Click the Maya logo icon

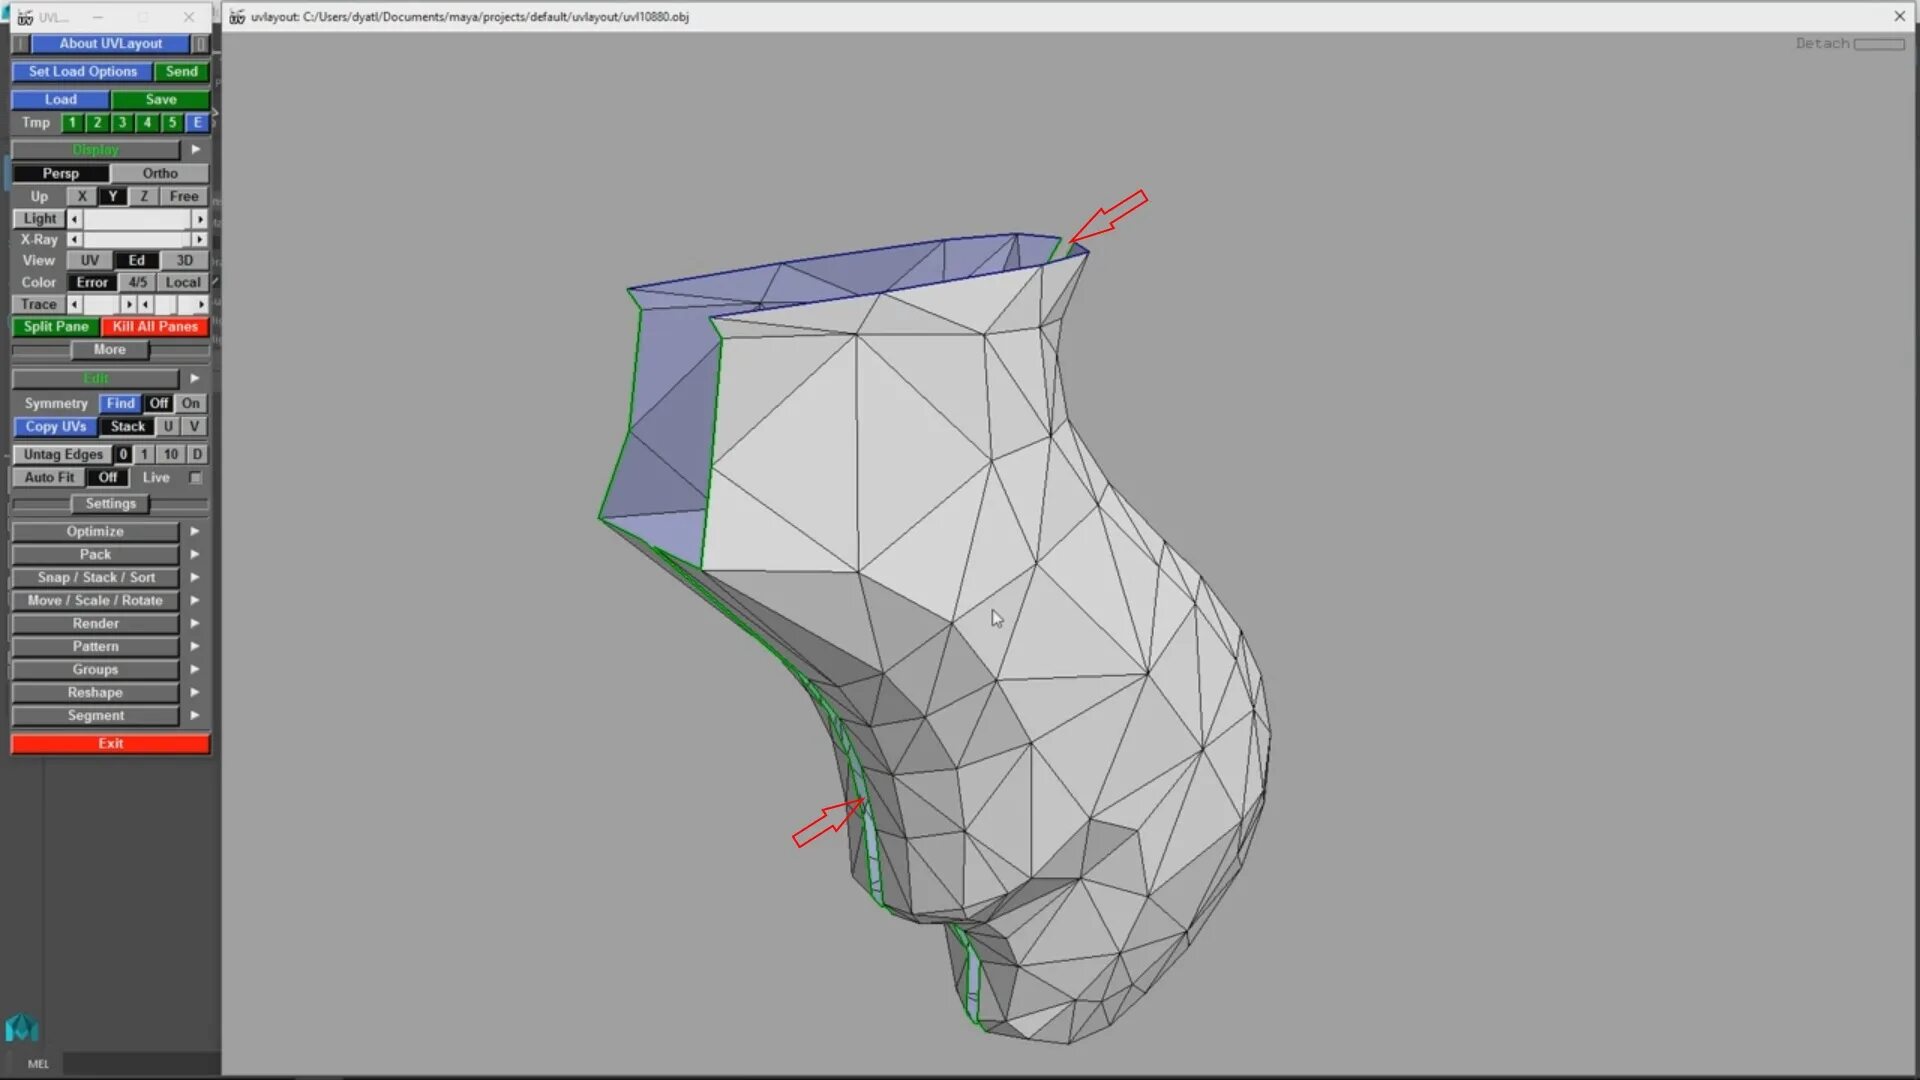point(21,1028)
